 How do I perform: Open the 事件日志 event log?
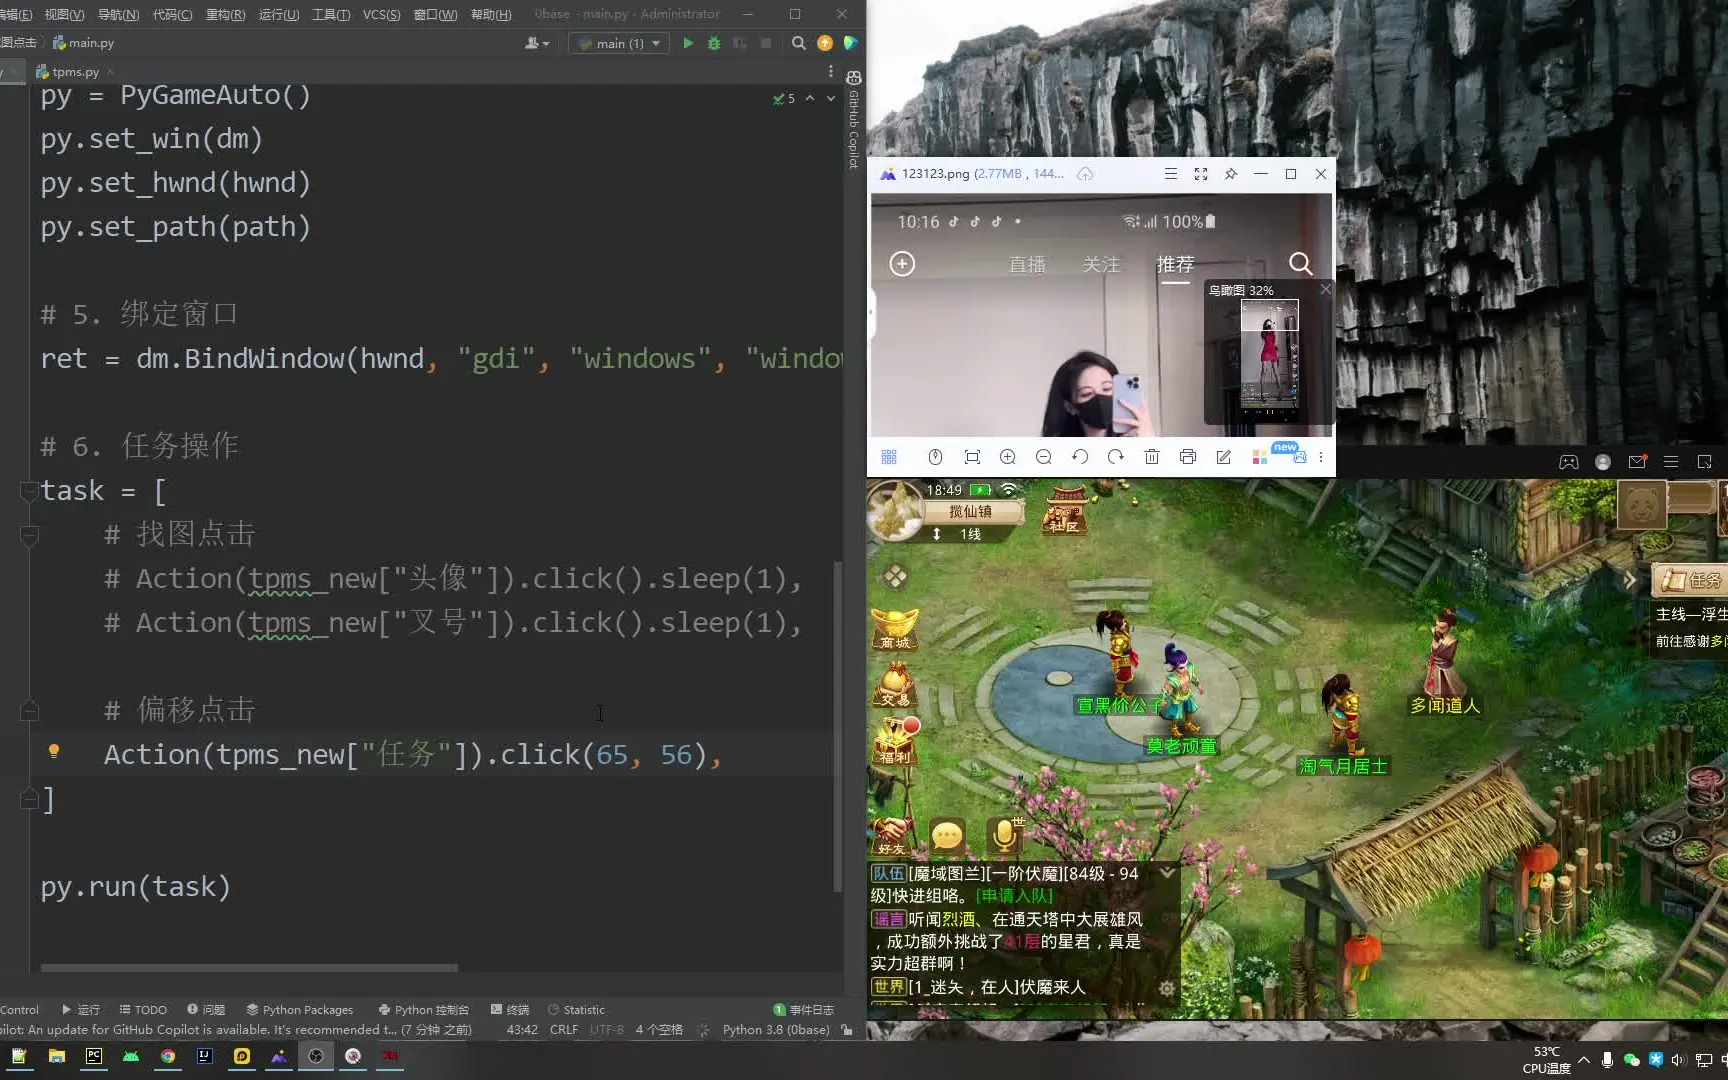pos(804,1010)
